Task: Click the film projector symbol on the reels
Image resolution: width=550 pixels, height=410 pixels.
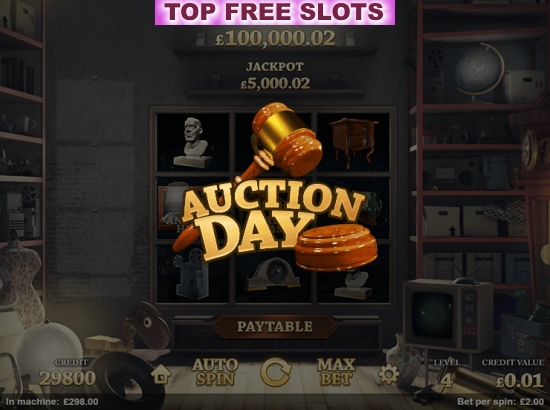Action: point(191,273)
